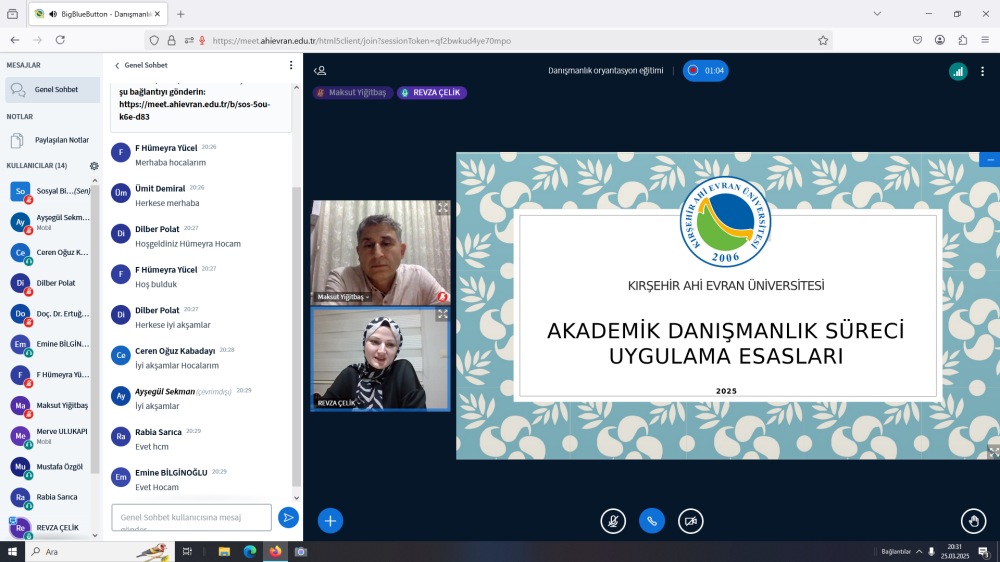Share webcam with the camera button
The width and height of the screenshot is (1000, 562).
click(691, 521)
